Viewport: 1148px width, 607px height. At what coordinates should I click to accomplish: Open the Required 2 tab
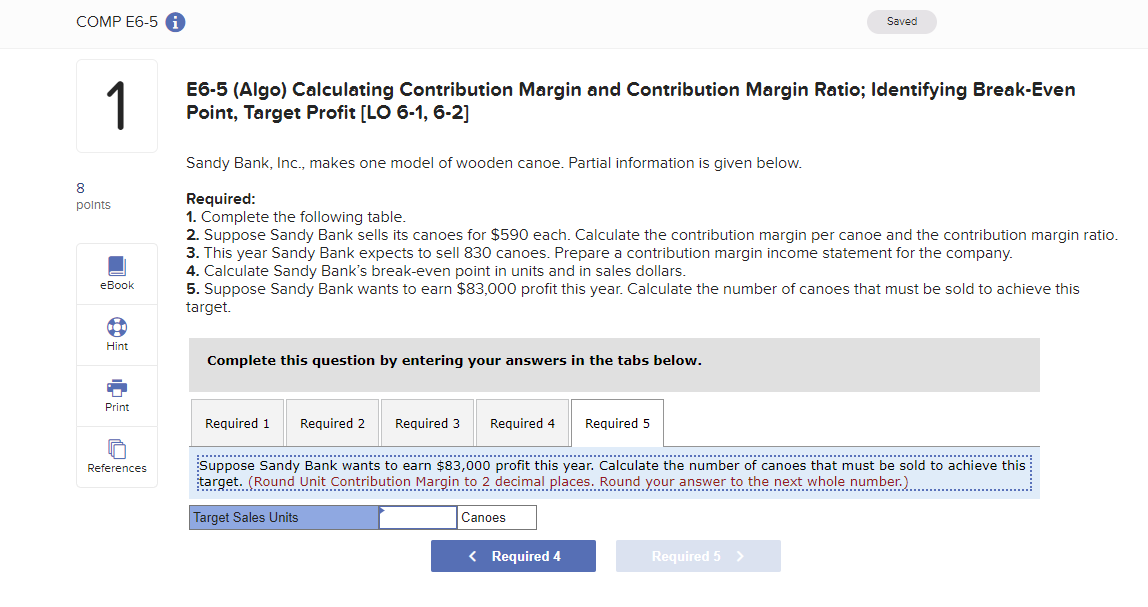tap(332, 422)
